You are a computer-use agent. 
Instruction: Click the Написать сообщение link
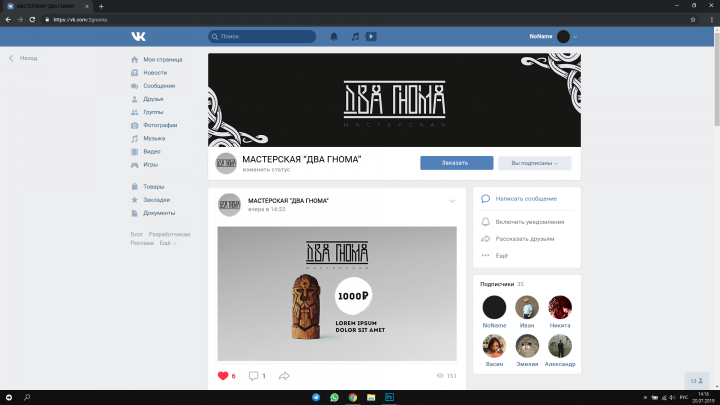point(526,199)
